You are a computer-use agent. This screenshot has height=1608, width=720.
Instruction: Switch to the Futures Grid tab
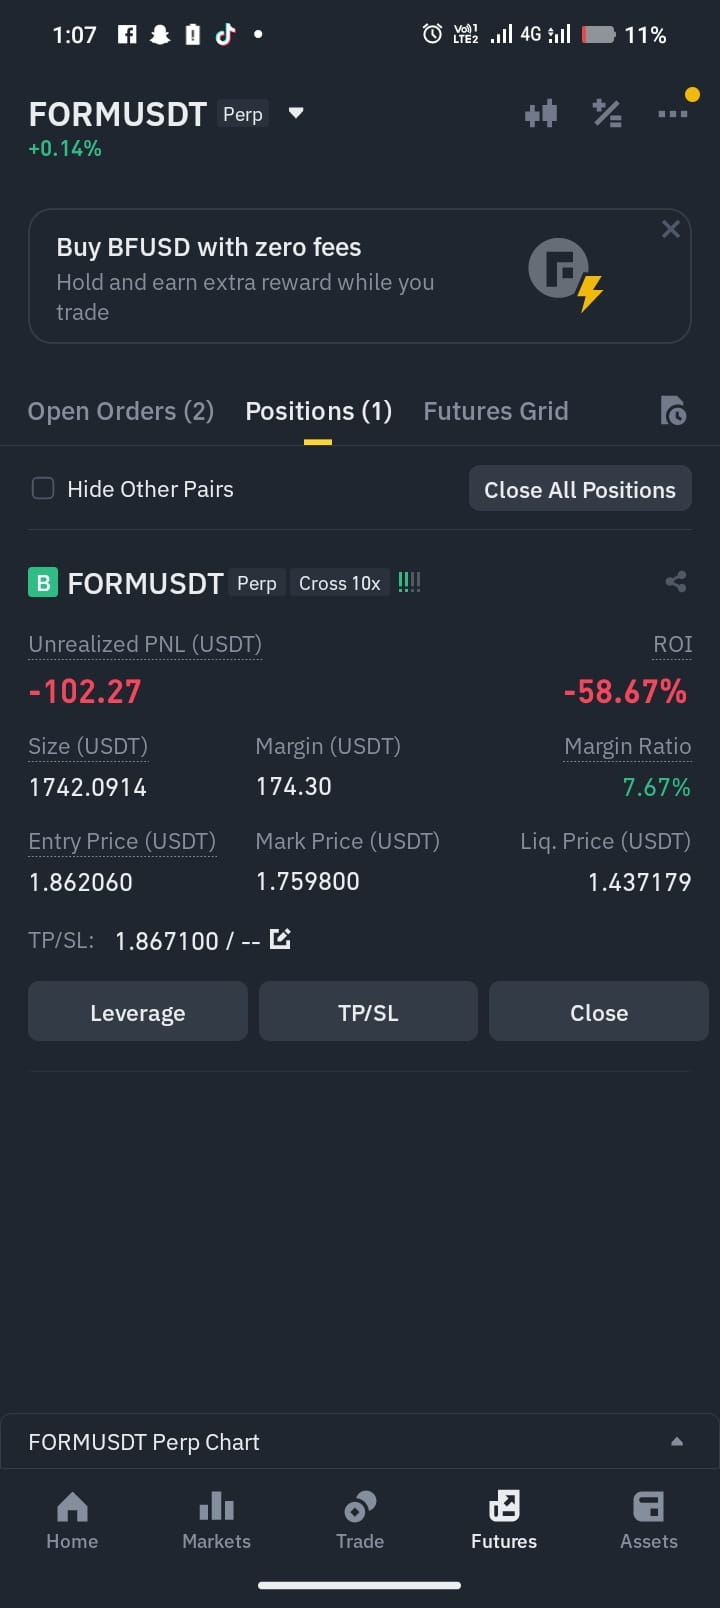point(496,411)
